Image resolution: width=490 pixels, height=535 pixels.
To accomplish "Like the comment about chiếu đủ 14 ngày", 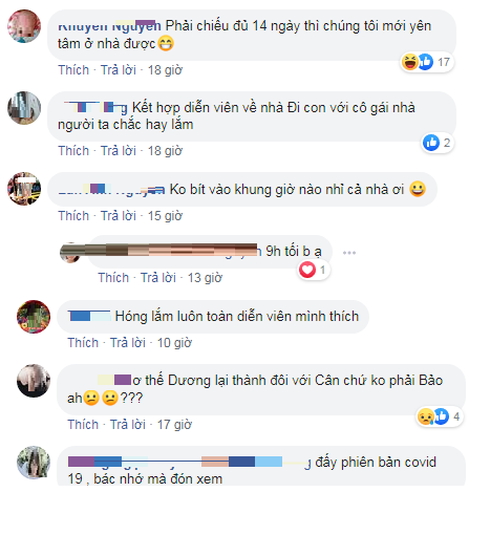I will 73,70.
